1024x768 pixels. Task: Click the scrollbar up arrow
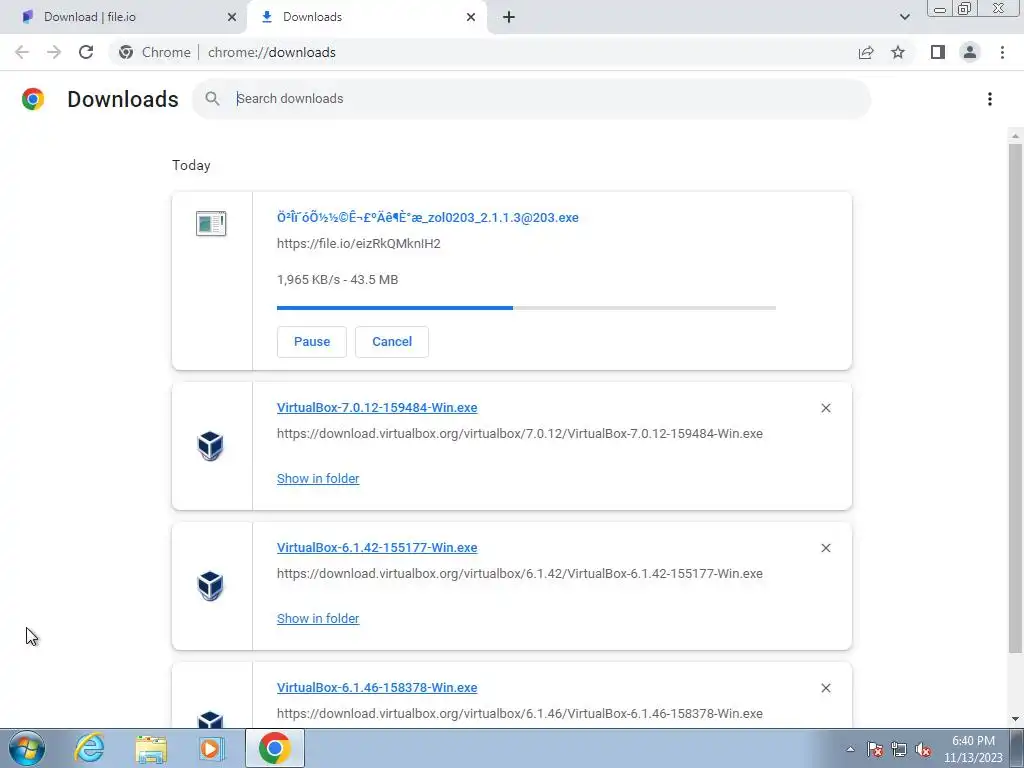pyautogui.click(x=1015, y=136)
